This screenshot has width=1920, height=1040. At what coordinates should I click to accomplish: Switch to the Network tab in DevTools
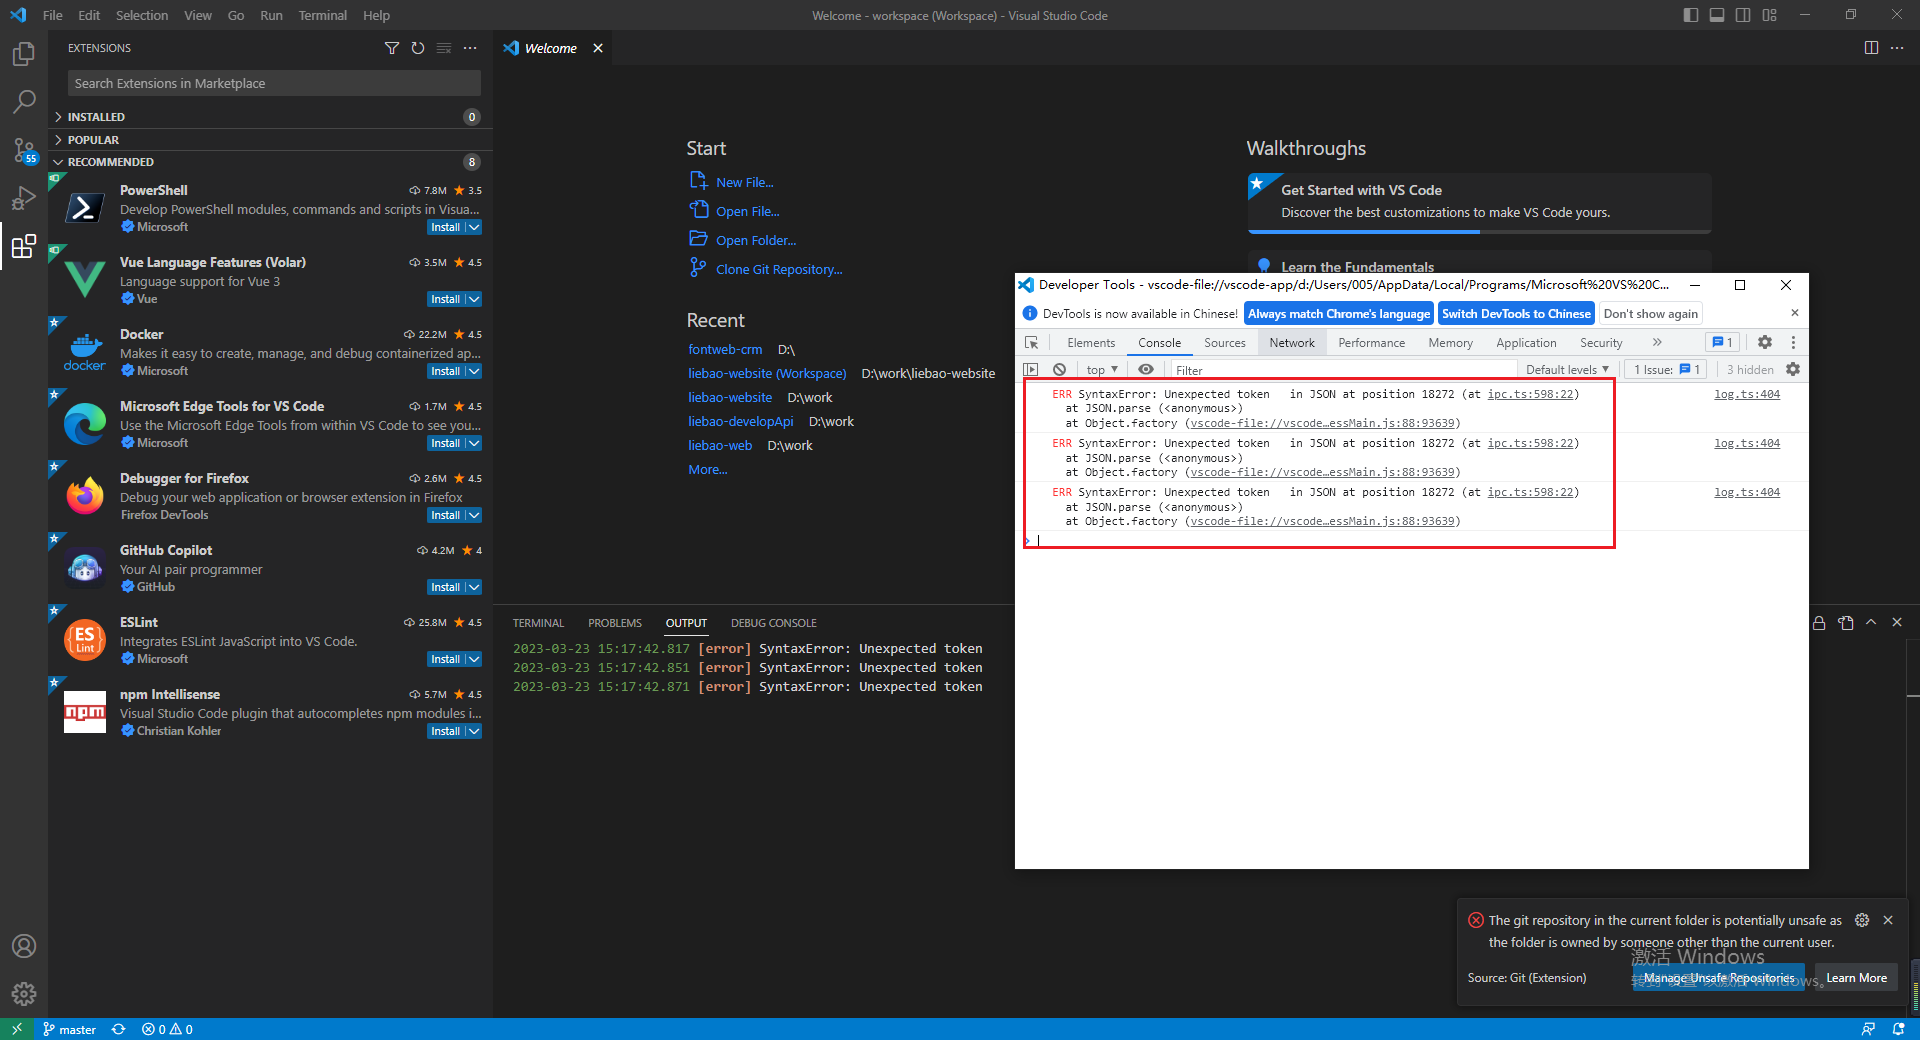[1291, 342]
